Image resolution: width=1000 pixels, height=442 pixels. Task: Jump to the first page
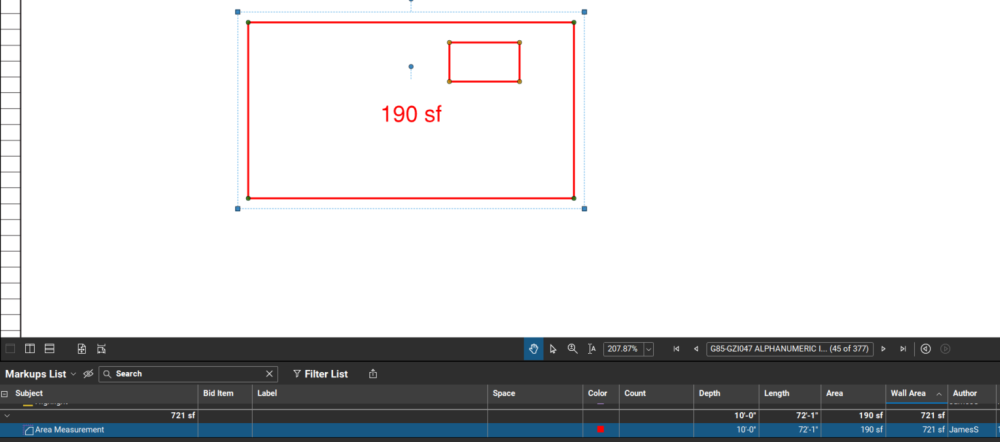coord(676,349)
